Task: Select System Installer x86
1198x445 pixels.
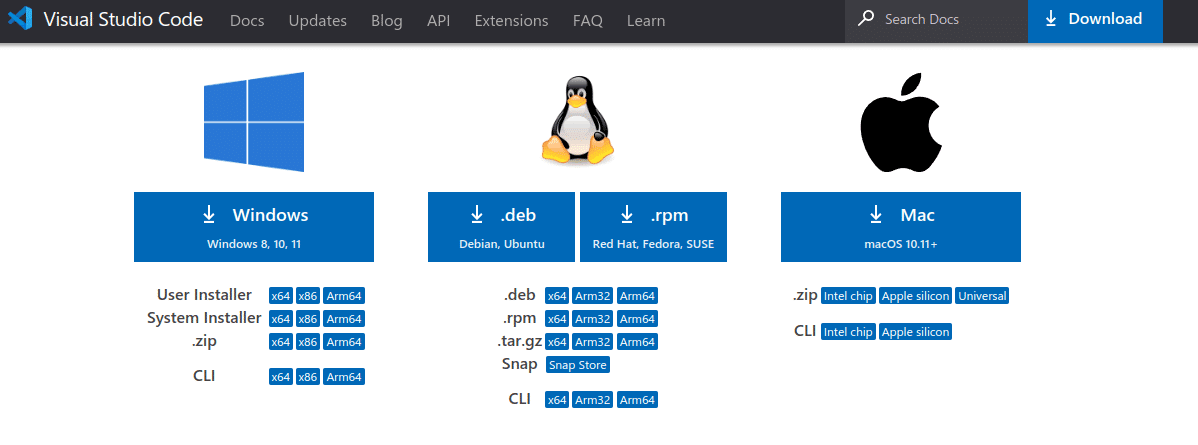Action: (308, 319)
